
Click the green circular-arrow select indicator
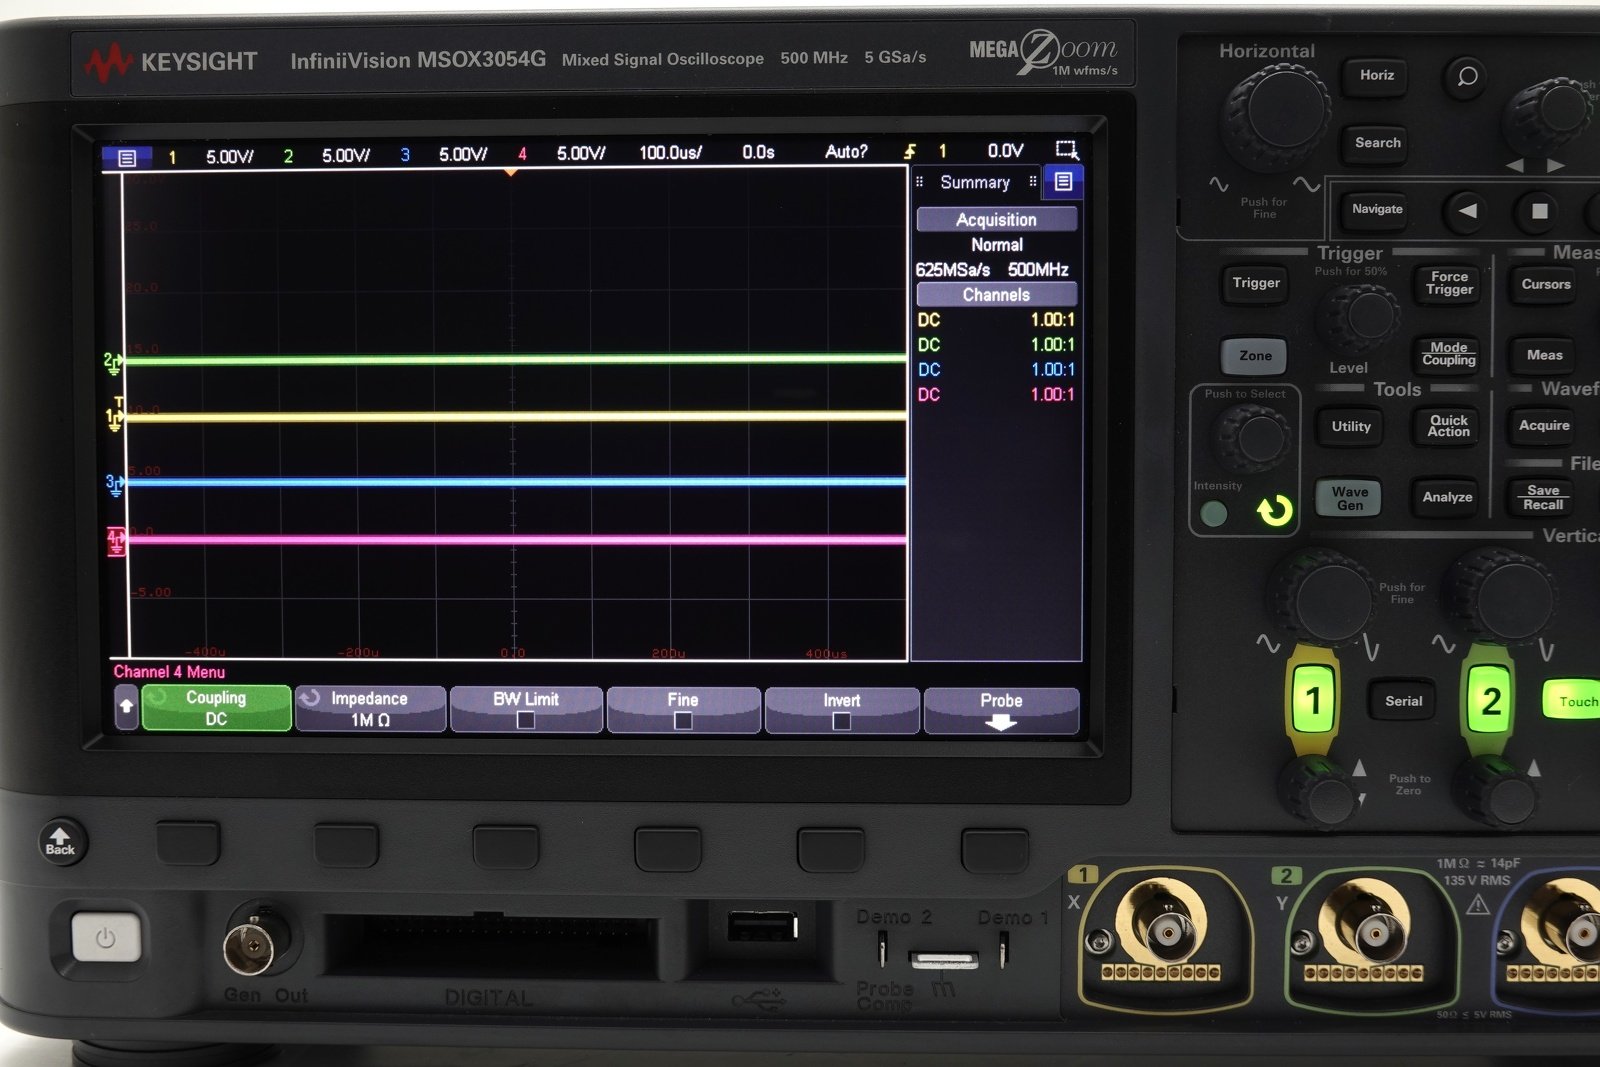1274,511
